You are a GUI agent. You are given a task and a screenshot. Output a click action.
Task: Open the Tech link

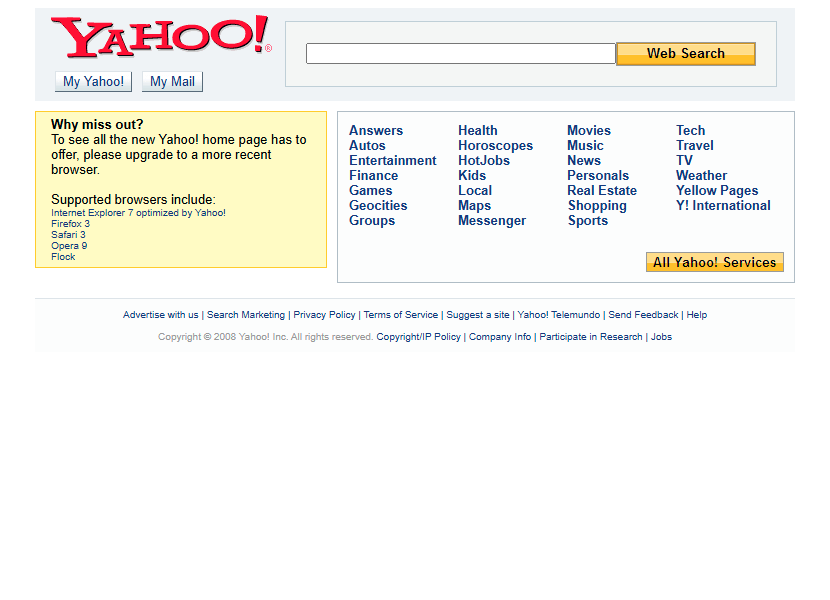point(690,130)
